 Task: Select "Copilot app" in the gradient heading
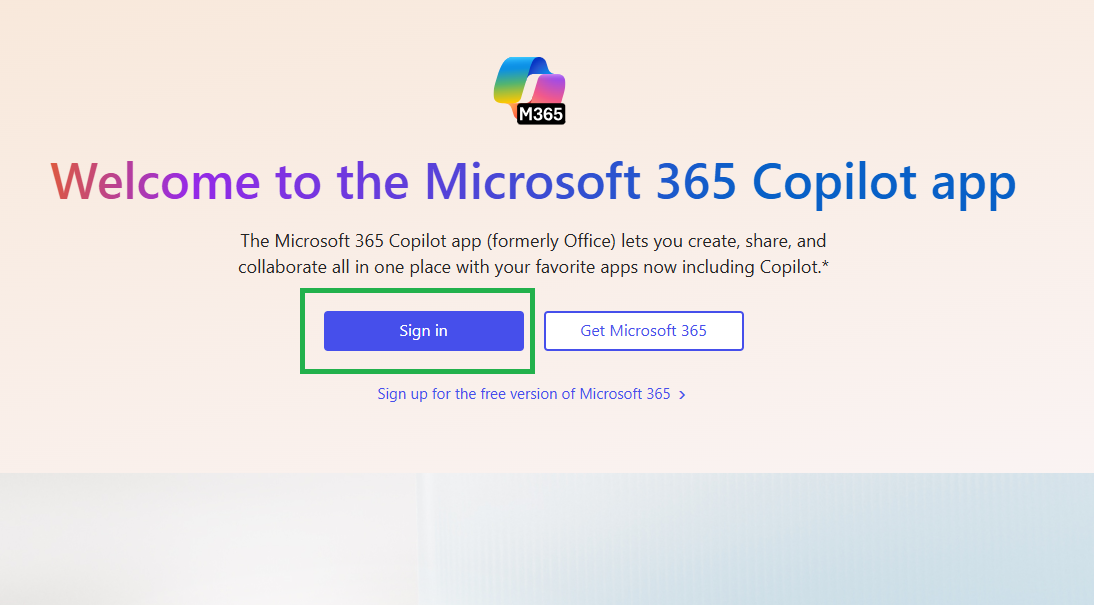884,183
